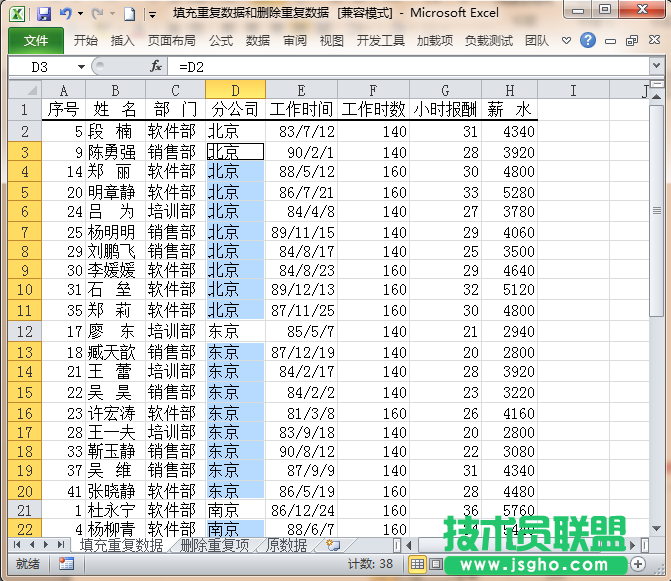671x581 pixels.
Task: Switch to 删除重复项 worksheet tab
Action: click(214, 545)
